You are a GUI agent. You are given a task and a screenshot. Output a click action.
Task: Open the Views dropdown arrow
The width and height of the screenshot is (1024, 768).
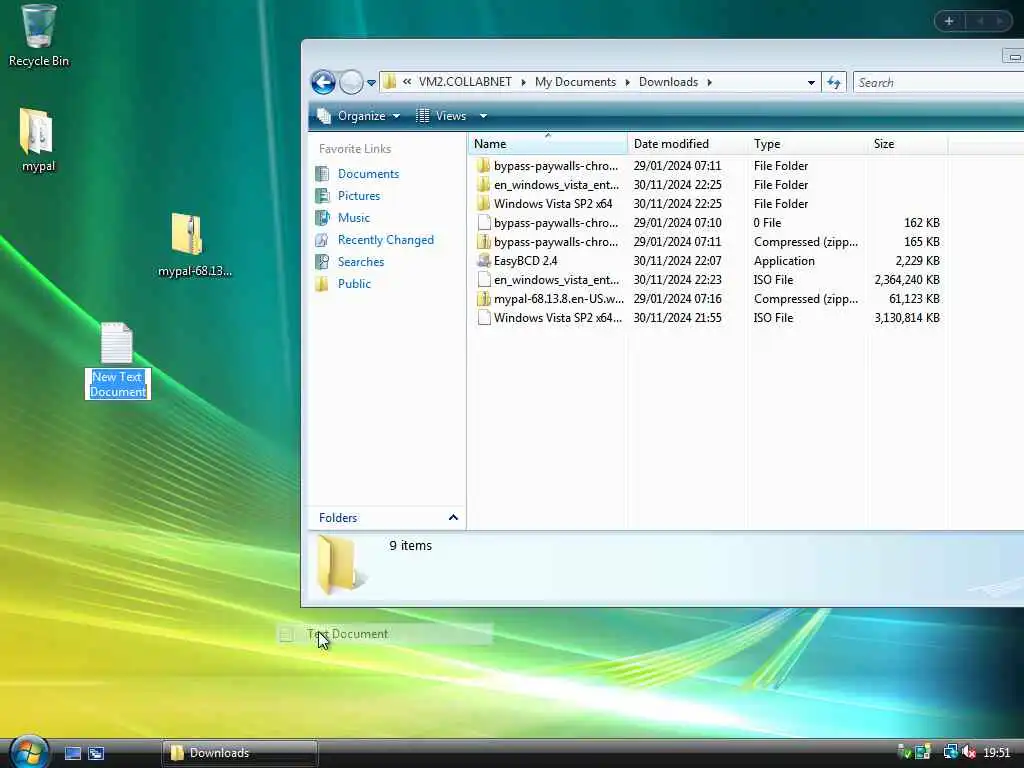coord(483,116)
